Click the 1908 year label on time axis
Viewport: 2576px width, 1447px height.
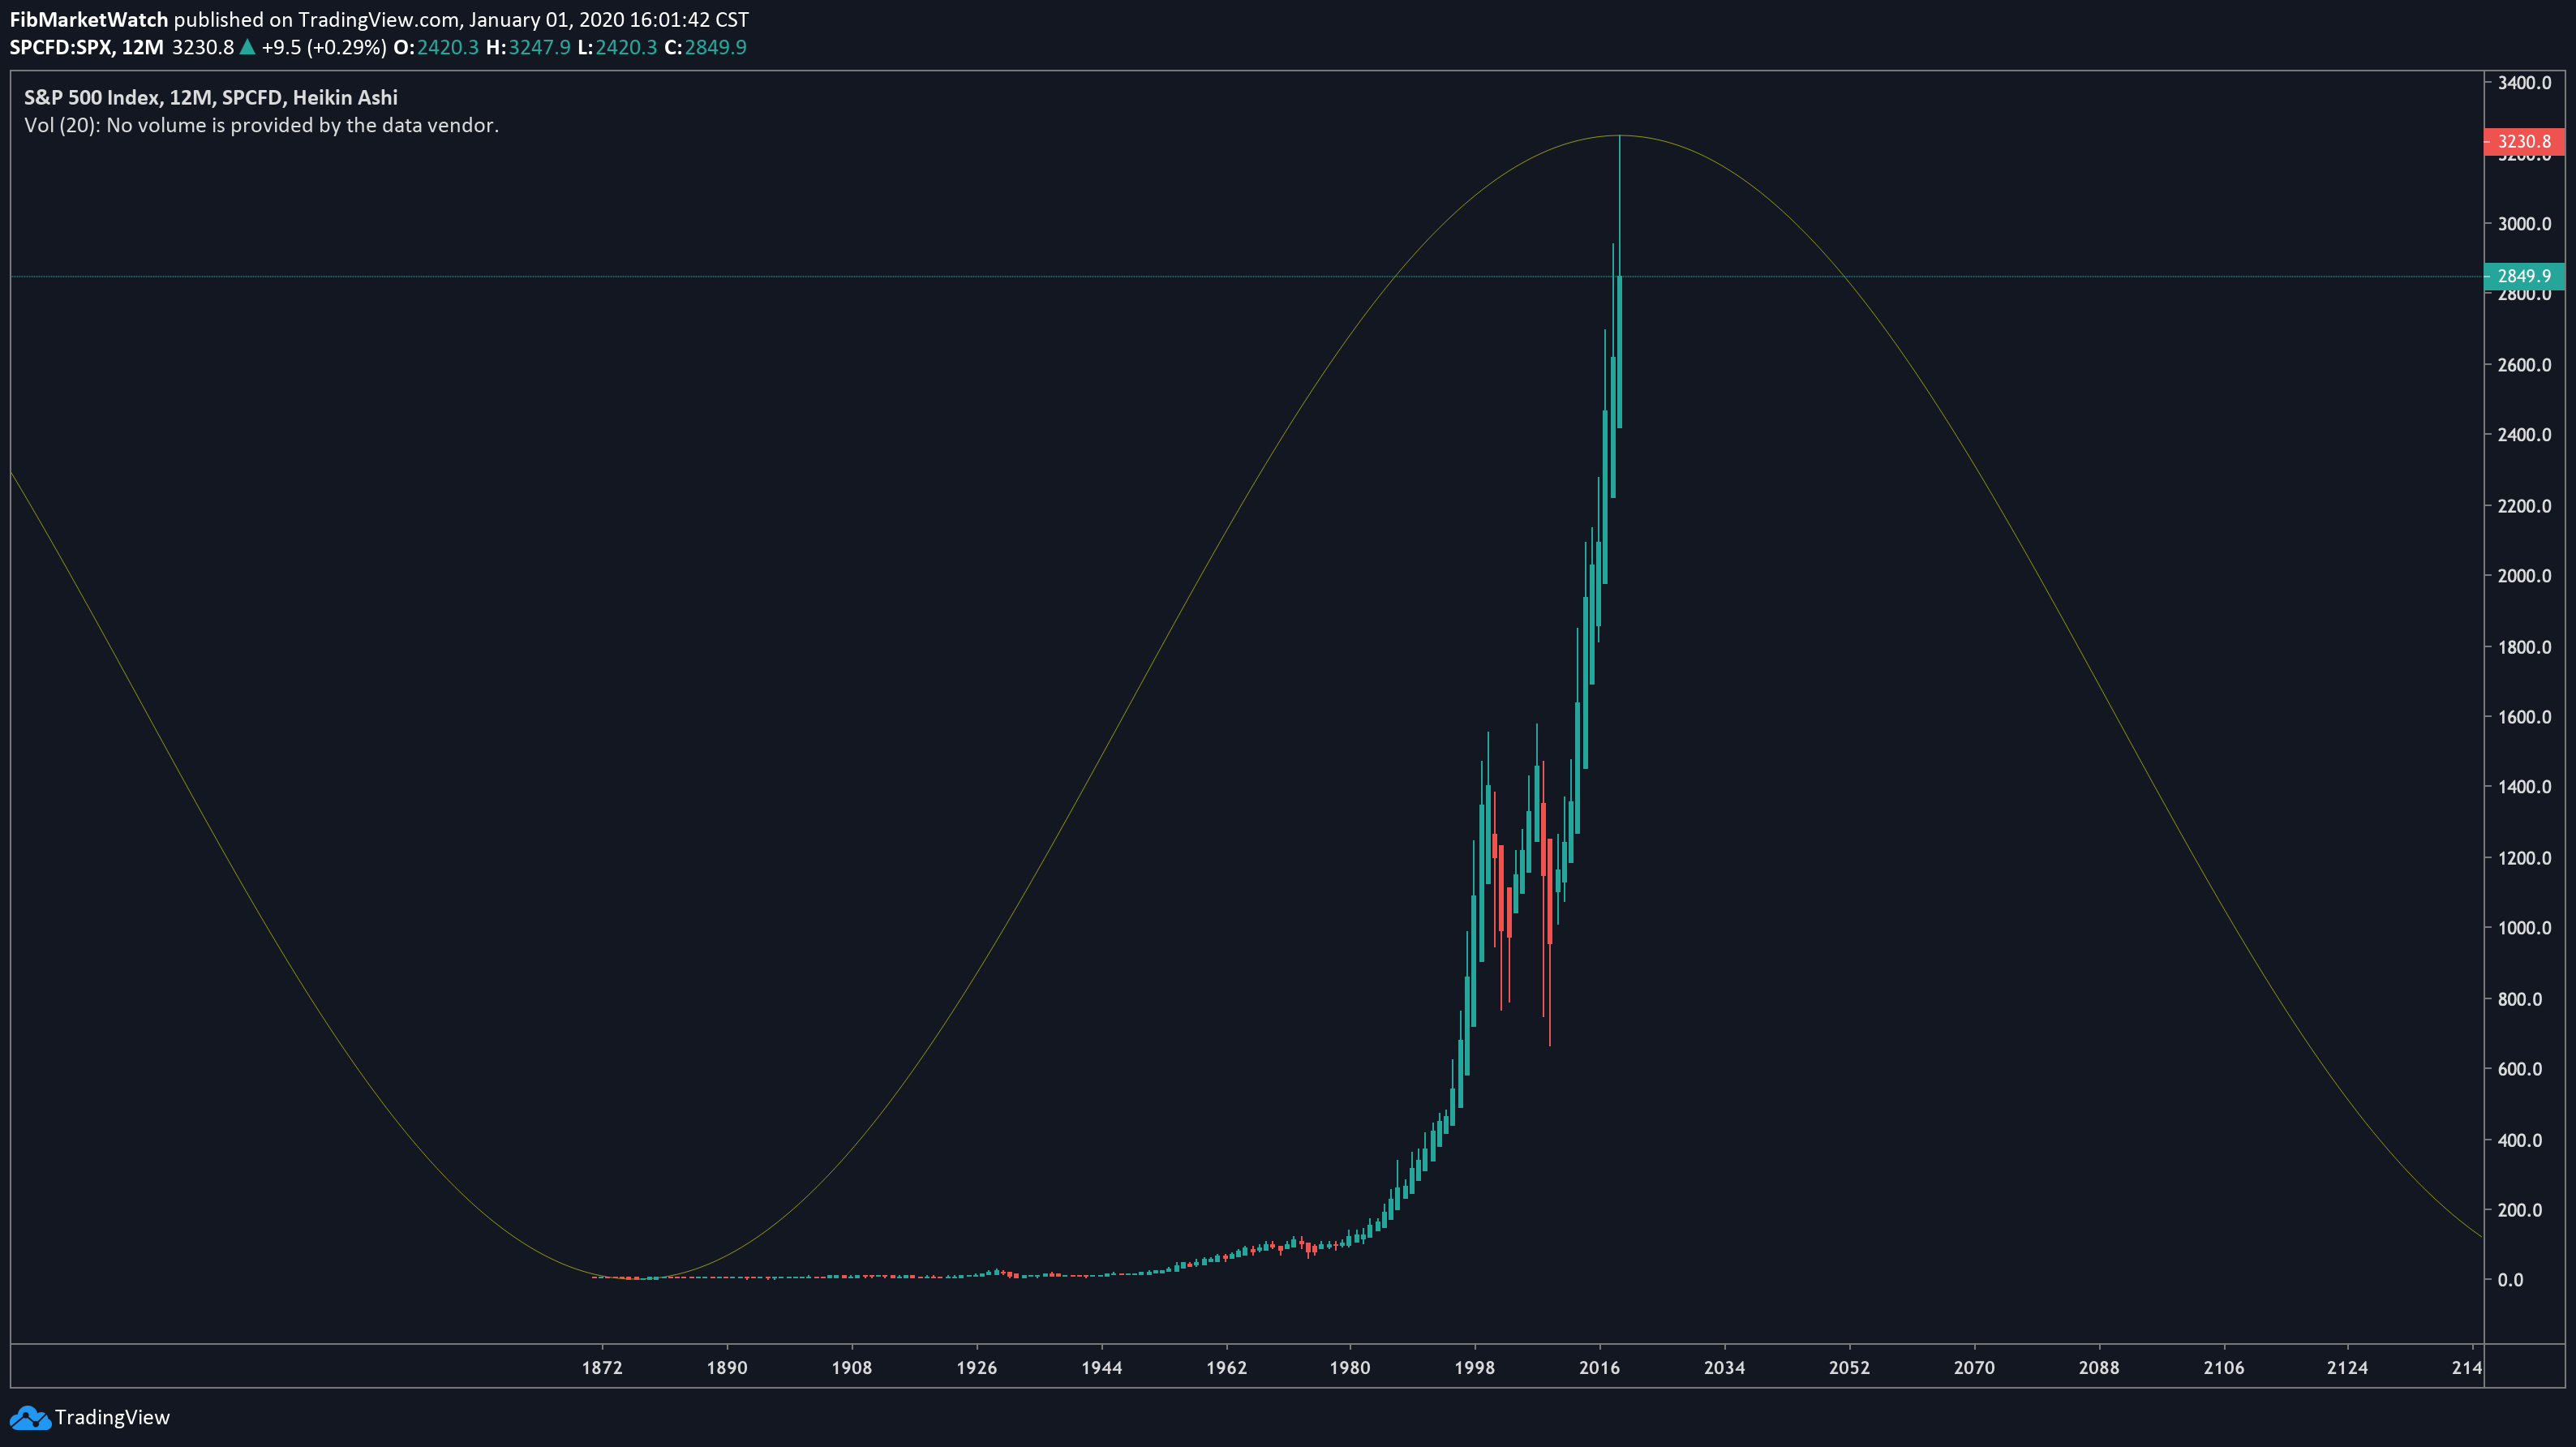coord(852,1368)
